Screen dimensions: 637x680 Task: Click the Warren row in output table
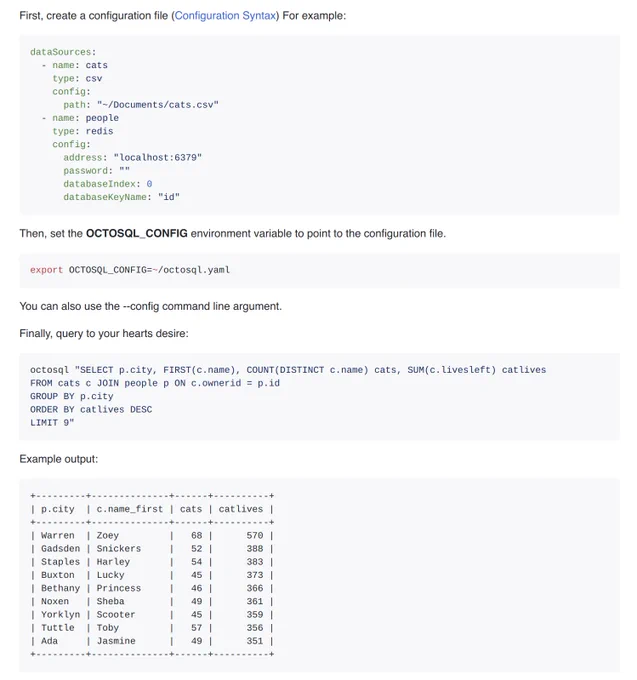click(x=152, y=536)
